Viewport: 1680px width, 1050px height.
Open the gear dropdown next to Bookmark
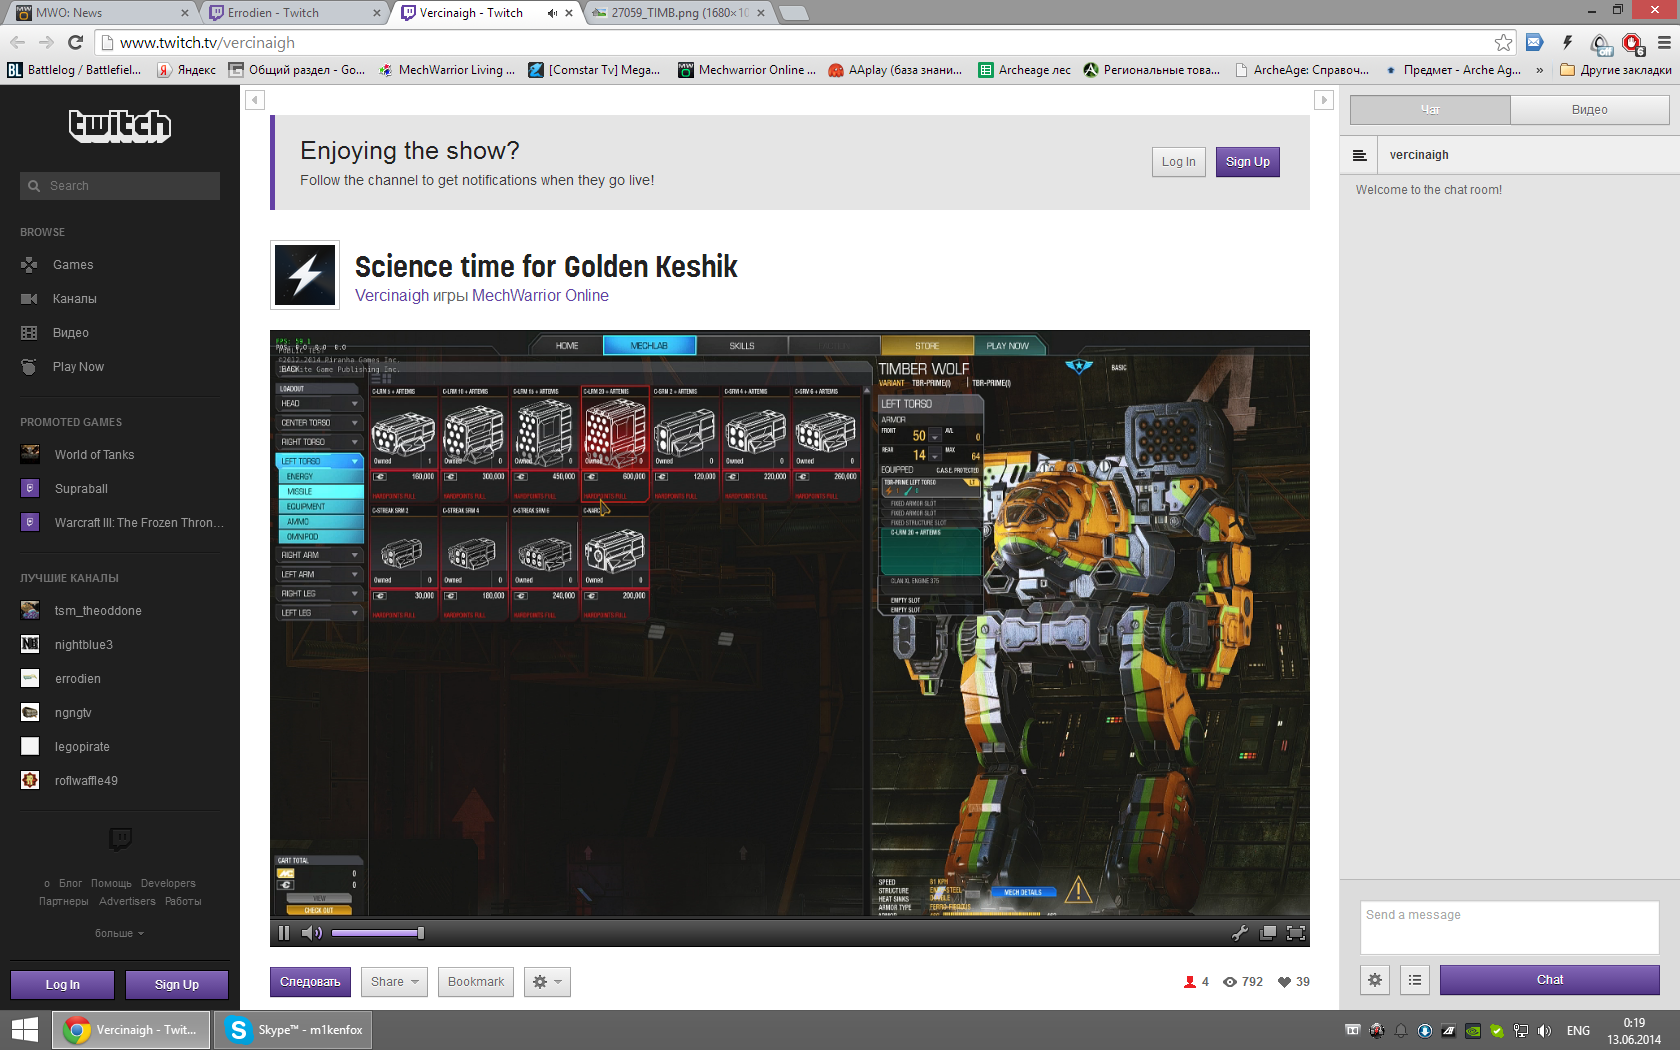coord(547,982)
